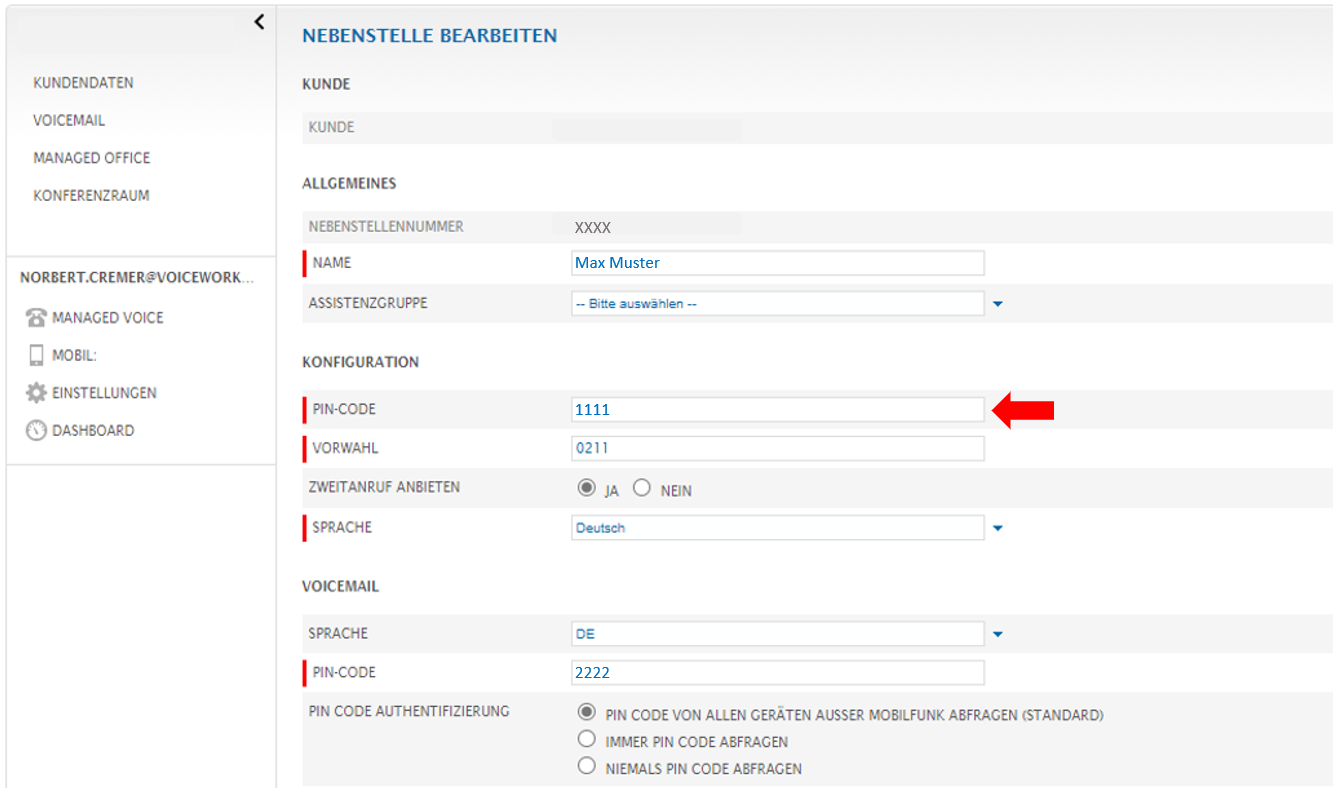Click the mobile phone icon beside Mobil
The image size is (1333, 788).
pyautogui.click(x=36, y=355)
